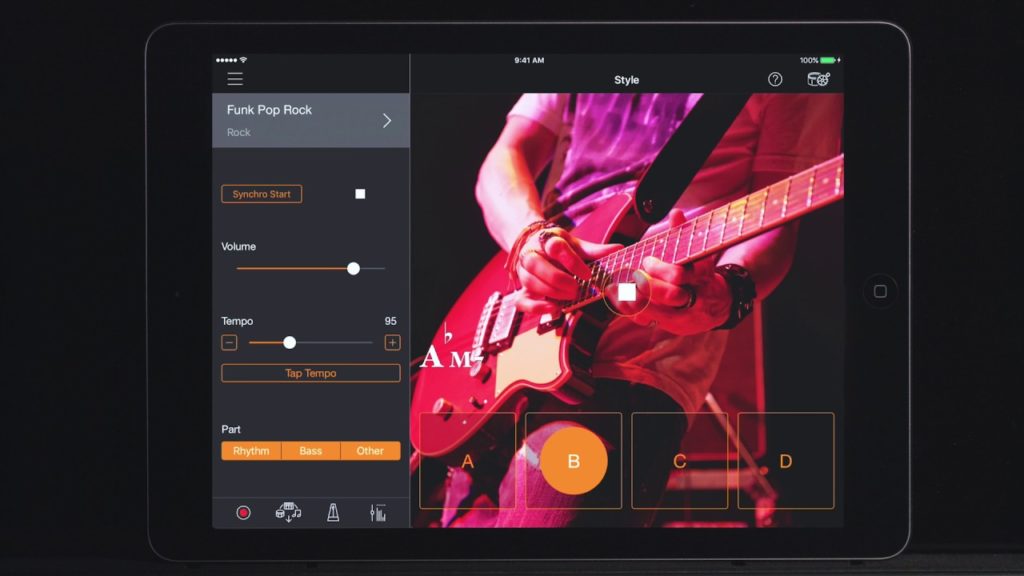This screenshot has height=576, width=1024.
Task: Open the help question mark icon
Action: 775,79
